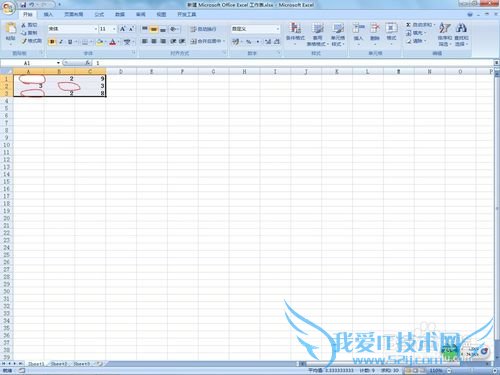Image resolution: width=500 pixels, height=375 pixels.
Task: Open the round Office button menu
Action: [8, 7]
